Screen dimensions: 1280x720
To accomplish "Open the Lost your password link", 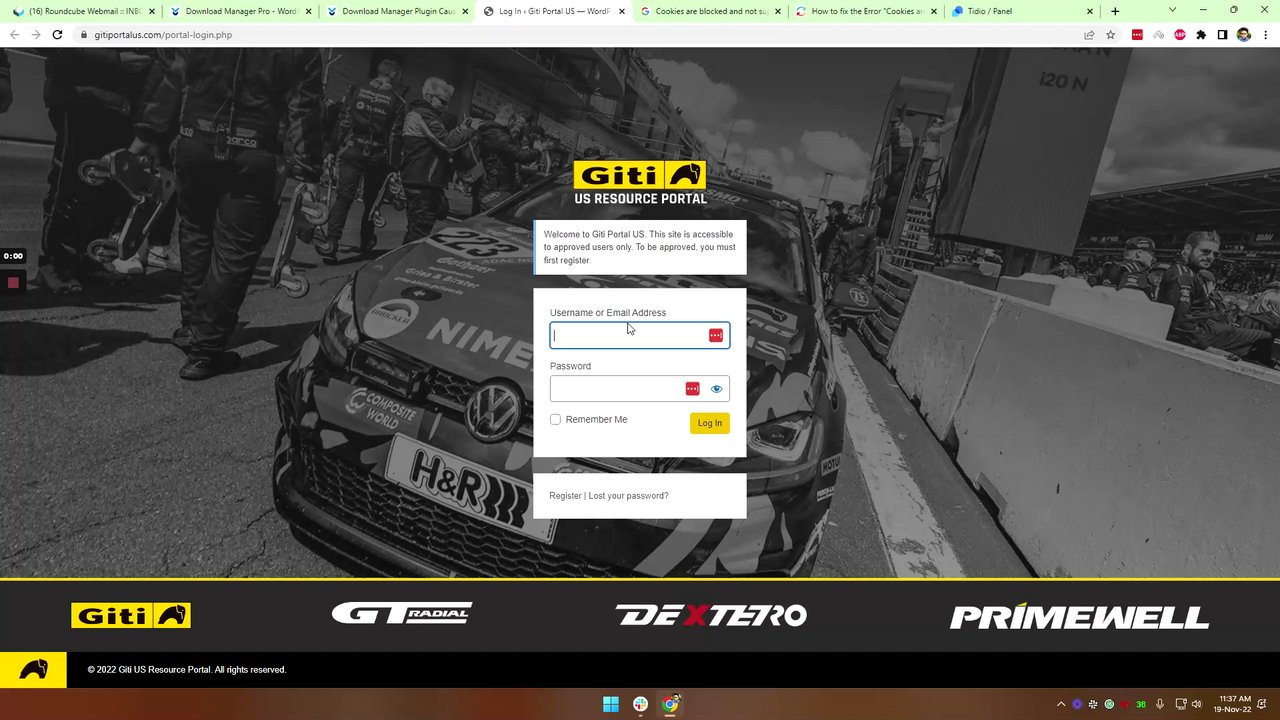I will (628, 496).
